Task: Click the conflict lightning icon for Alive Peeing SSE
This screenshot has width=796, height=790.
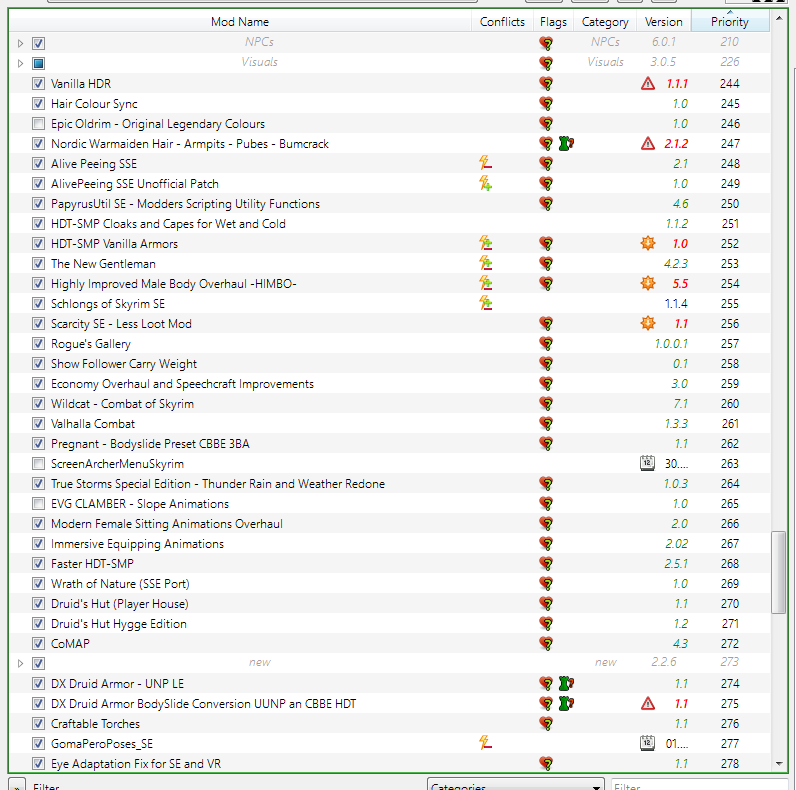Action: click(485, 163)
